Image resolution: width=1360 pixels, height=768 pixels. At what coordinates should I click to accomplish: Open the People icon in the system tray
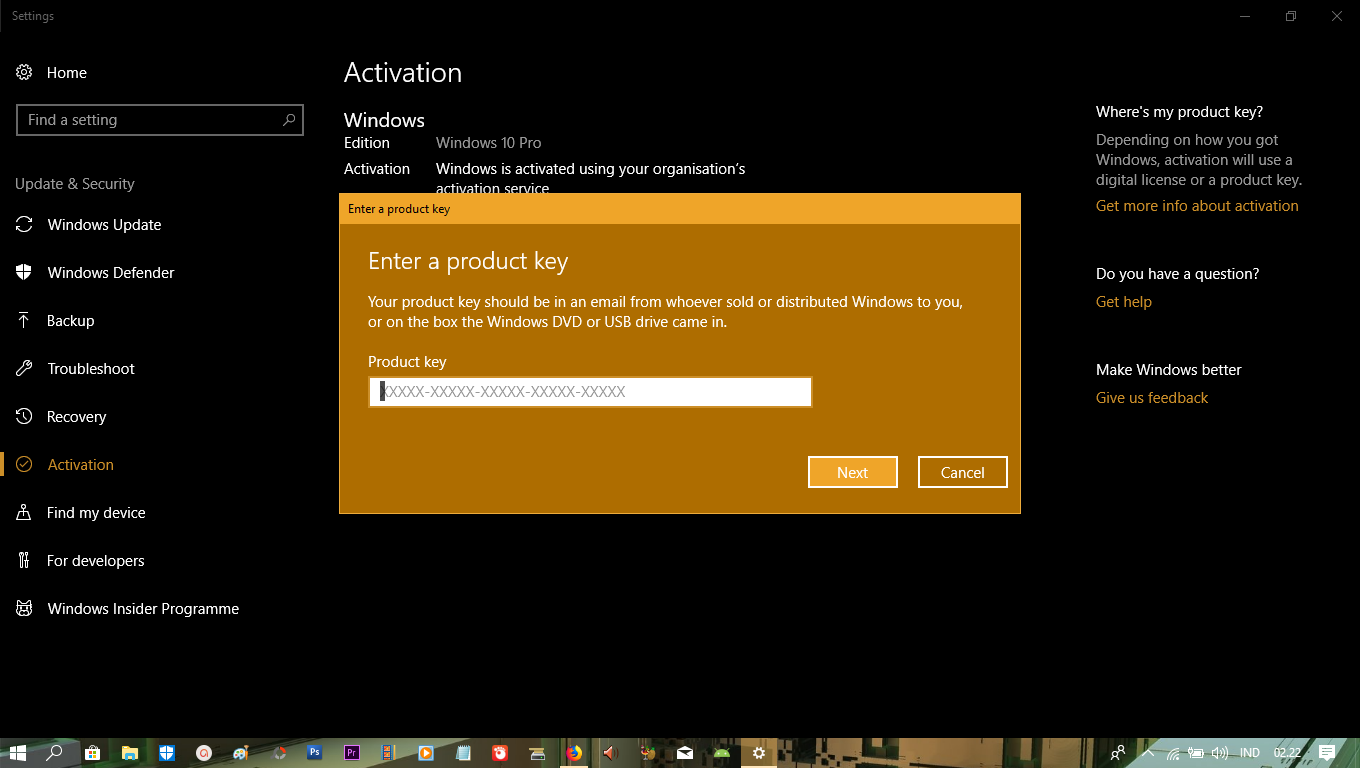click(1118, 753)
